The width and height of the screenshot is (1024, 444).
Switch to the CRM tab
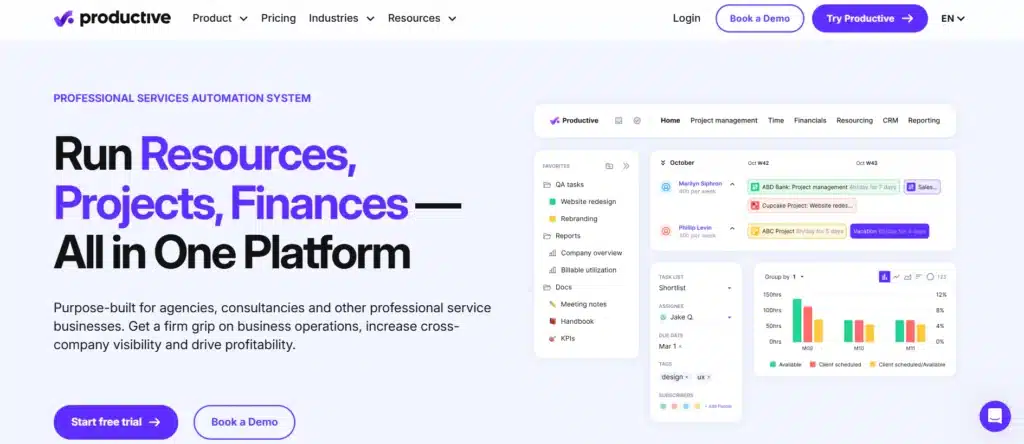click(890, 121)
